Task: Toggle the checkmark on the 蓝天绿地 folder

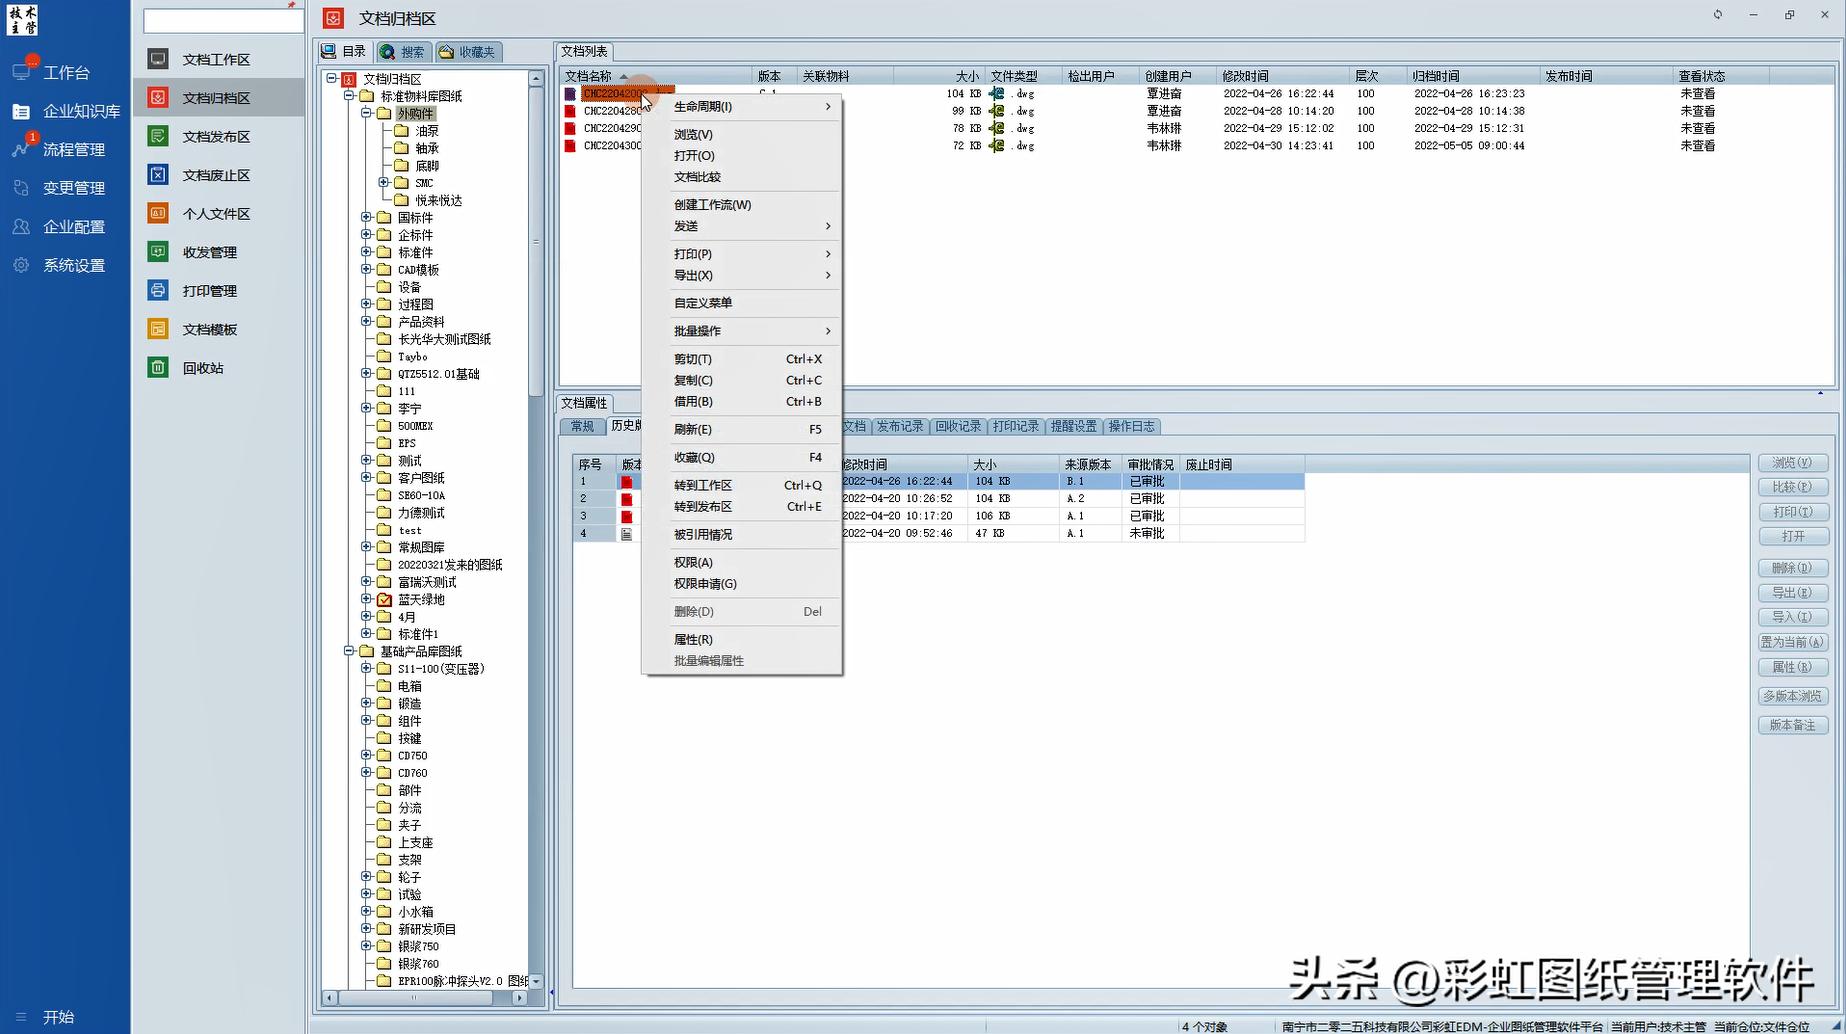Action: [385, 599]
